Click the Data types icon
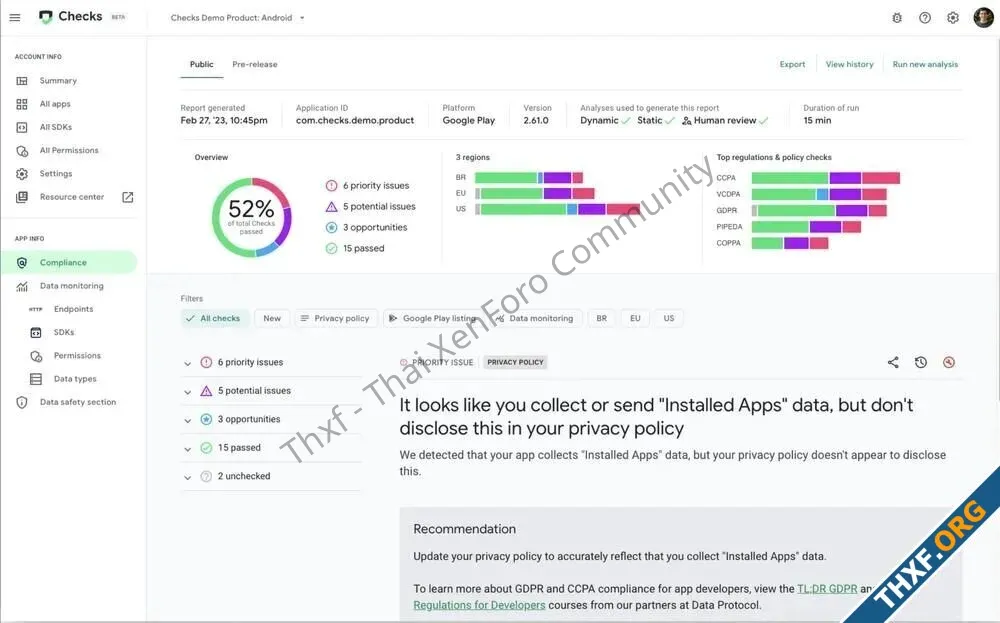Image resolution: width=1000 pixels, height=623 pixels. [36, 379]
